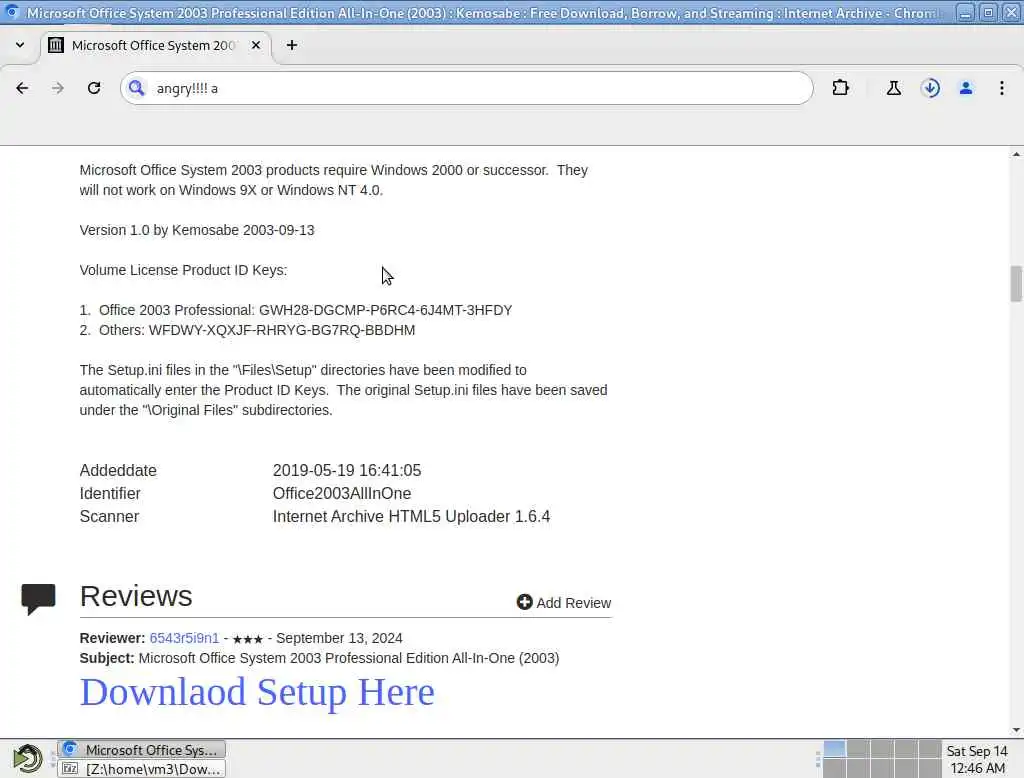Show downloads with the download arrow icon
The image size is (1024, 778).
coord(931,88)
